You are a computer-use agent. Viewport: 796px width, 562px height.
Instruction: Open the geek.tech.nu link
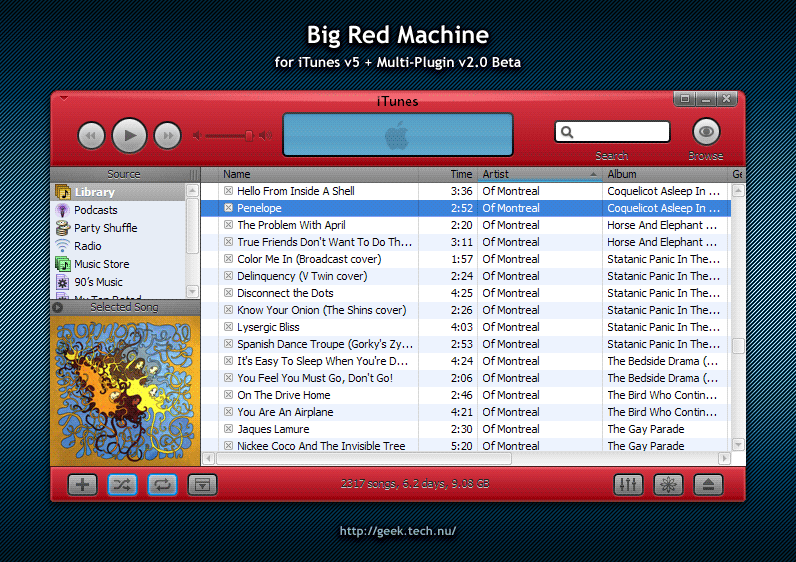pyautogui.click(x=397, y=531)
